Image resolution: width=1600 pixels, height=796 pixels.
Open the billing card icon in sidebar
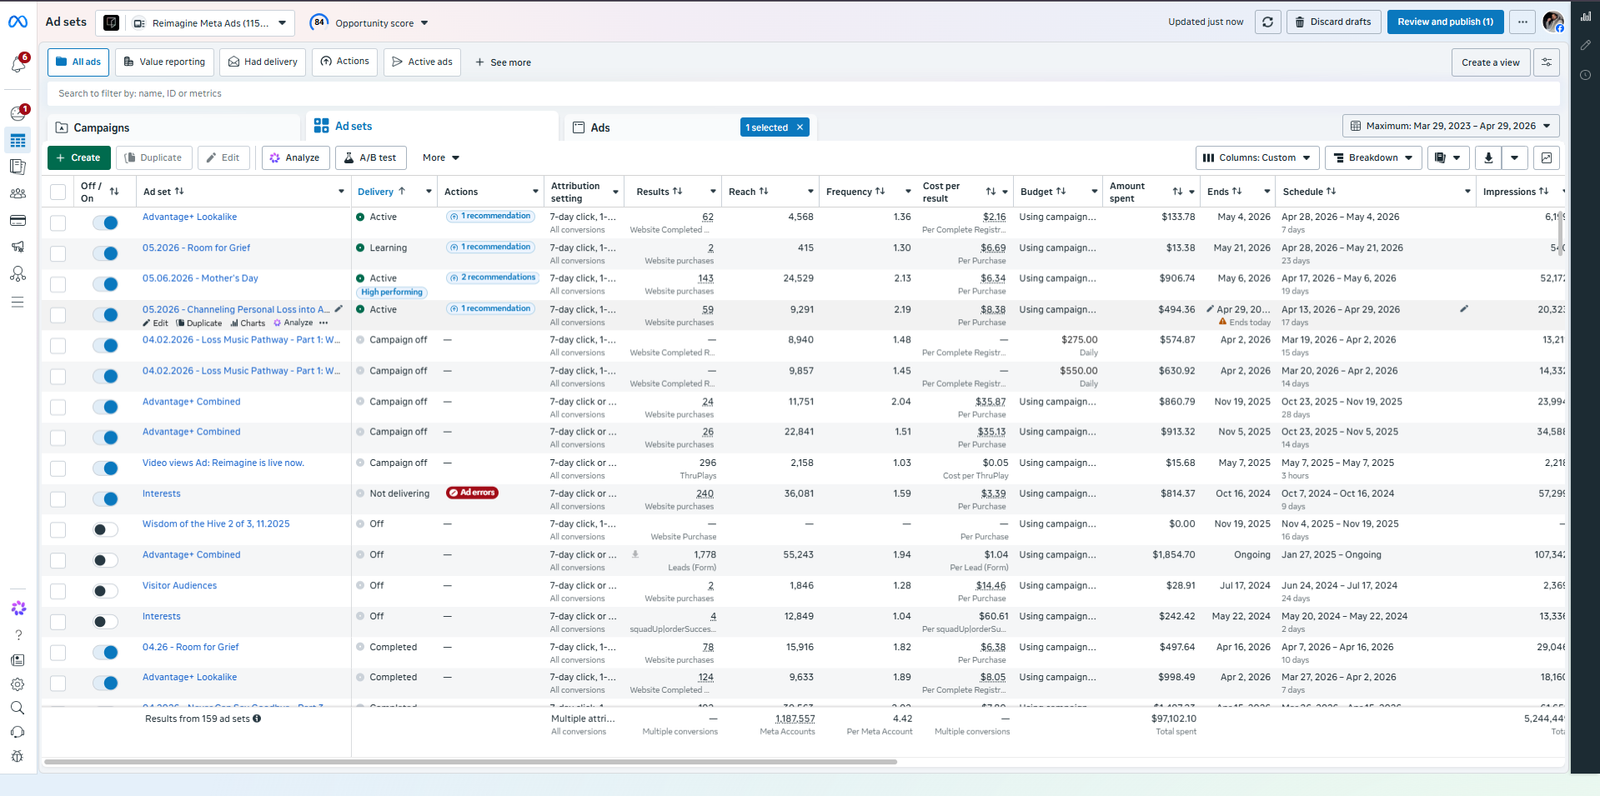18,220
